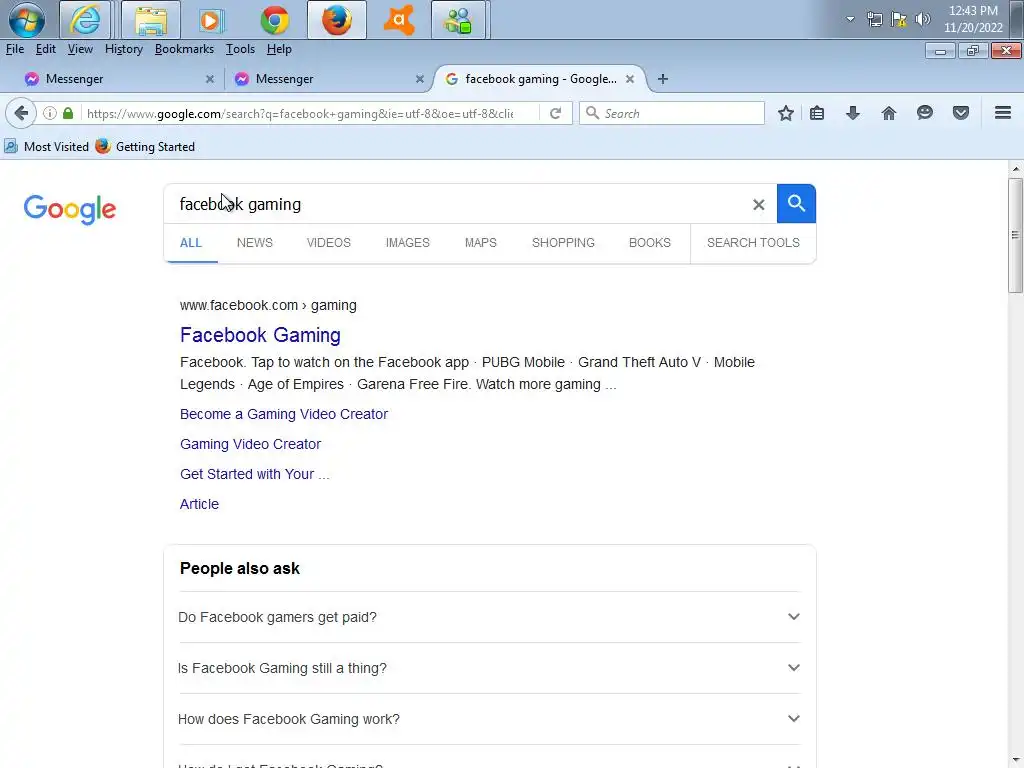Screen dimensions: 1024x768
Task: Open the File menu
Action: point(14,49)
